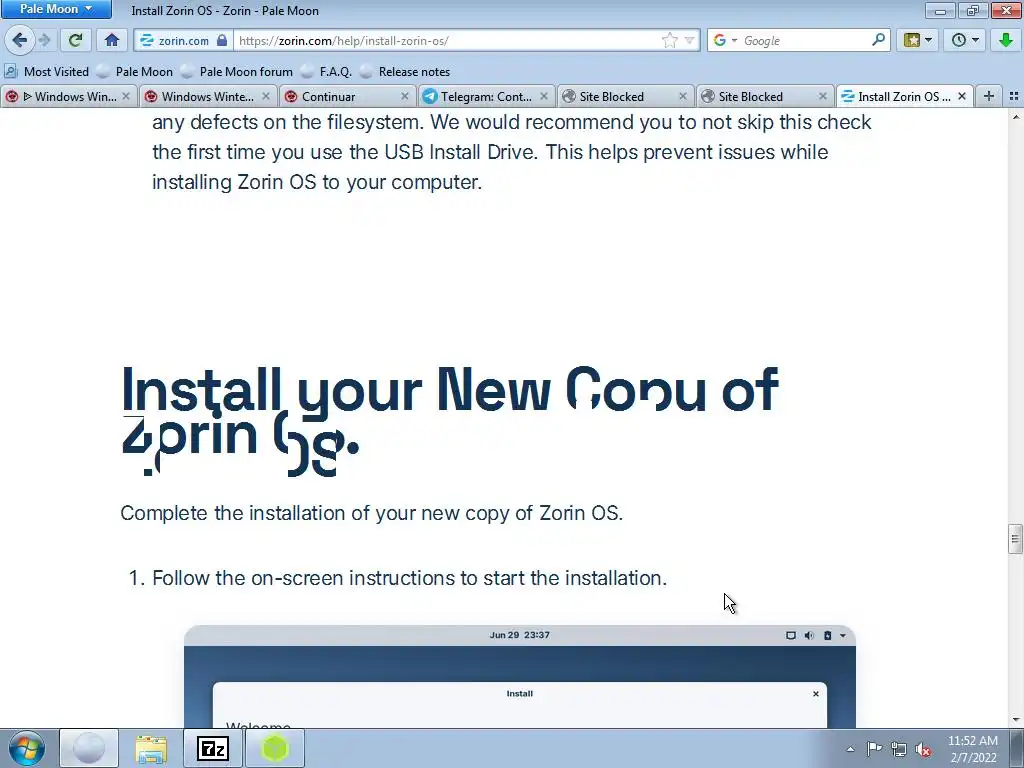Switch to the second Site Blocked tab
Viewport: 1024px width, 768px height.
click(x=765, y=97)
